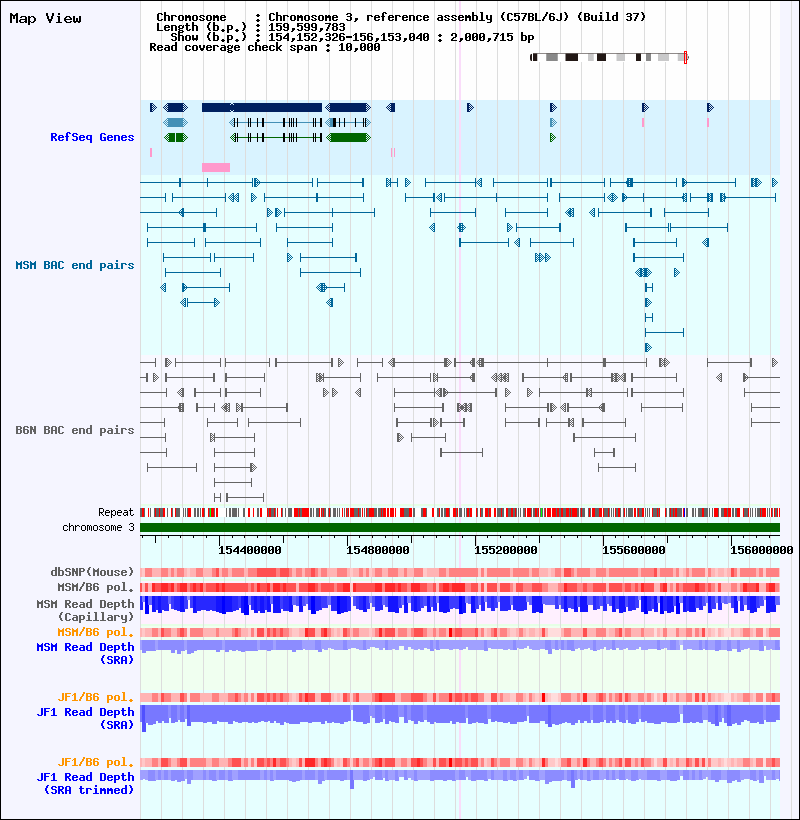Open the JF1 Read Depth (SRA) label
800x820 pixels.
point(85,718)
